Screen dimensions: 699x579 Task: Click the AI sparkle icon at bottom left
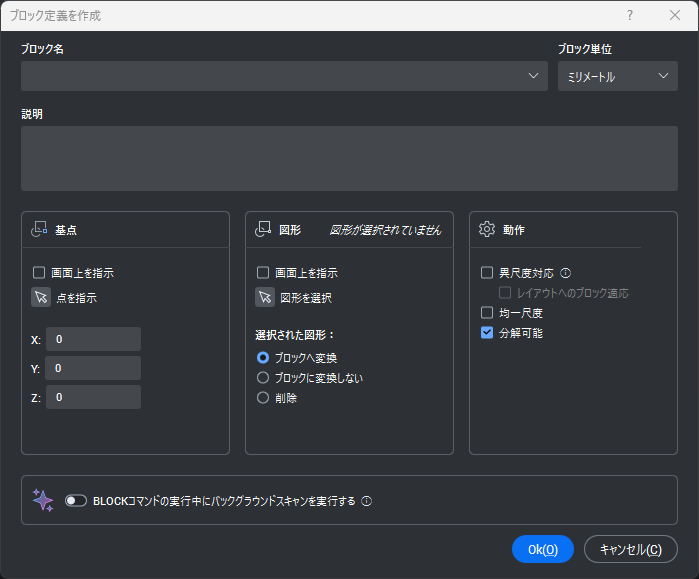[43, 500]
